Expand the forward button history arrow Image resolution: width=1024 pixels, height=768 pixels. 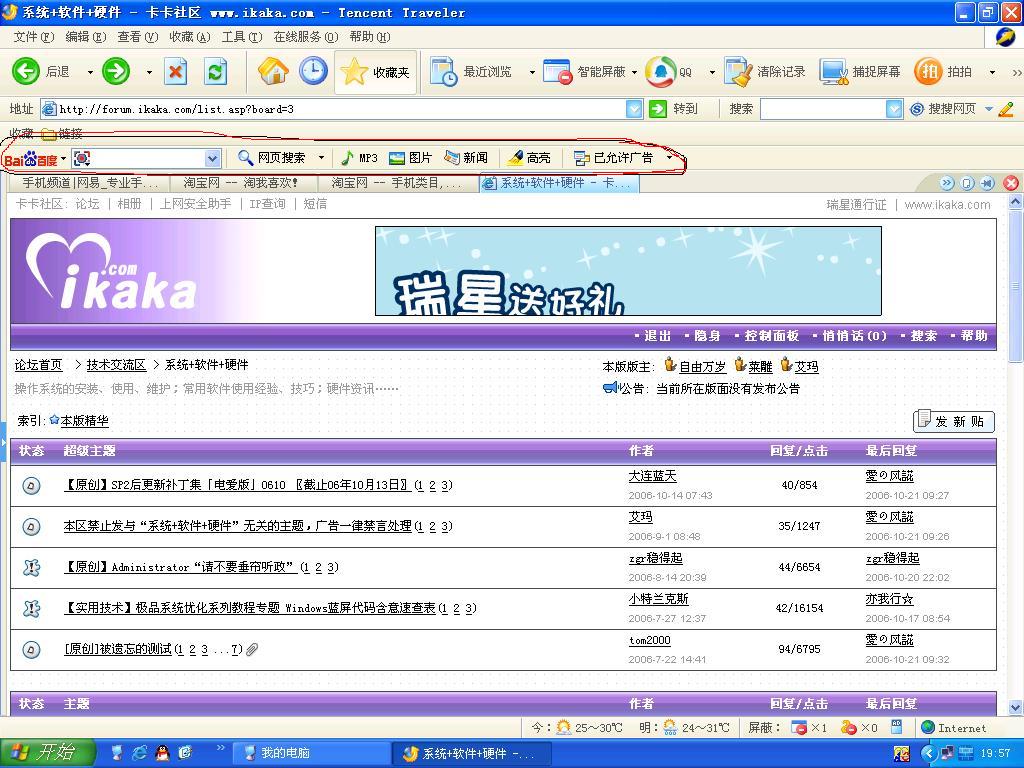[x=149, y=72]
